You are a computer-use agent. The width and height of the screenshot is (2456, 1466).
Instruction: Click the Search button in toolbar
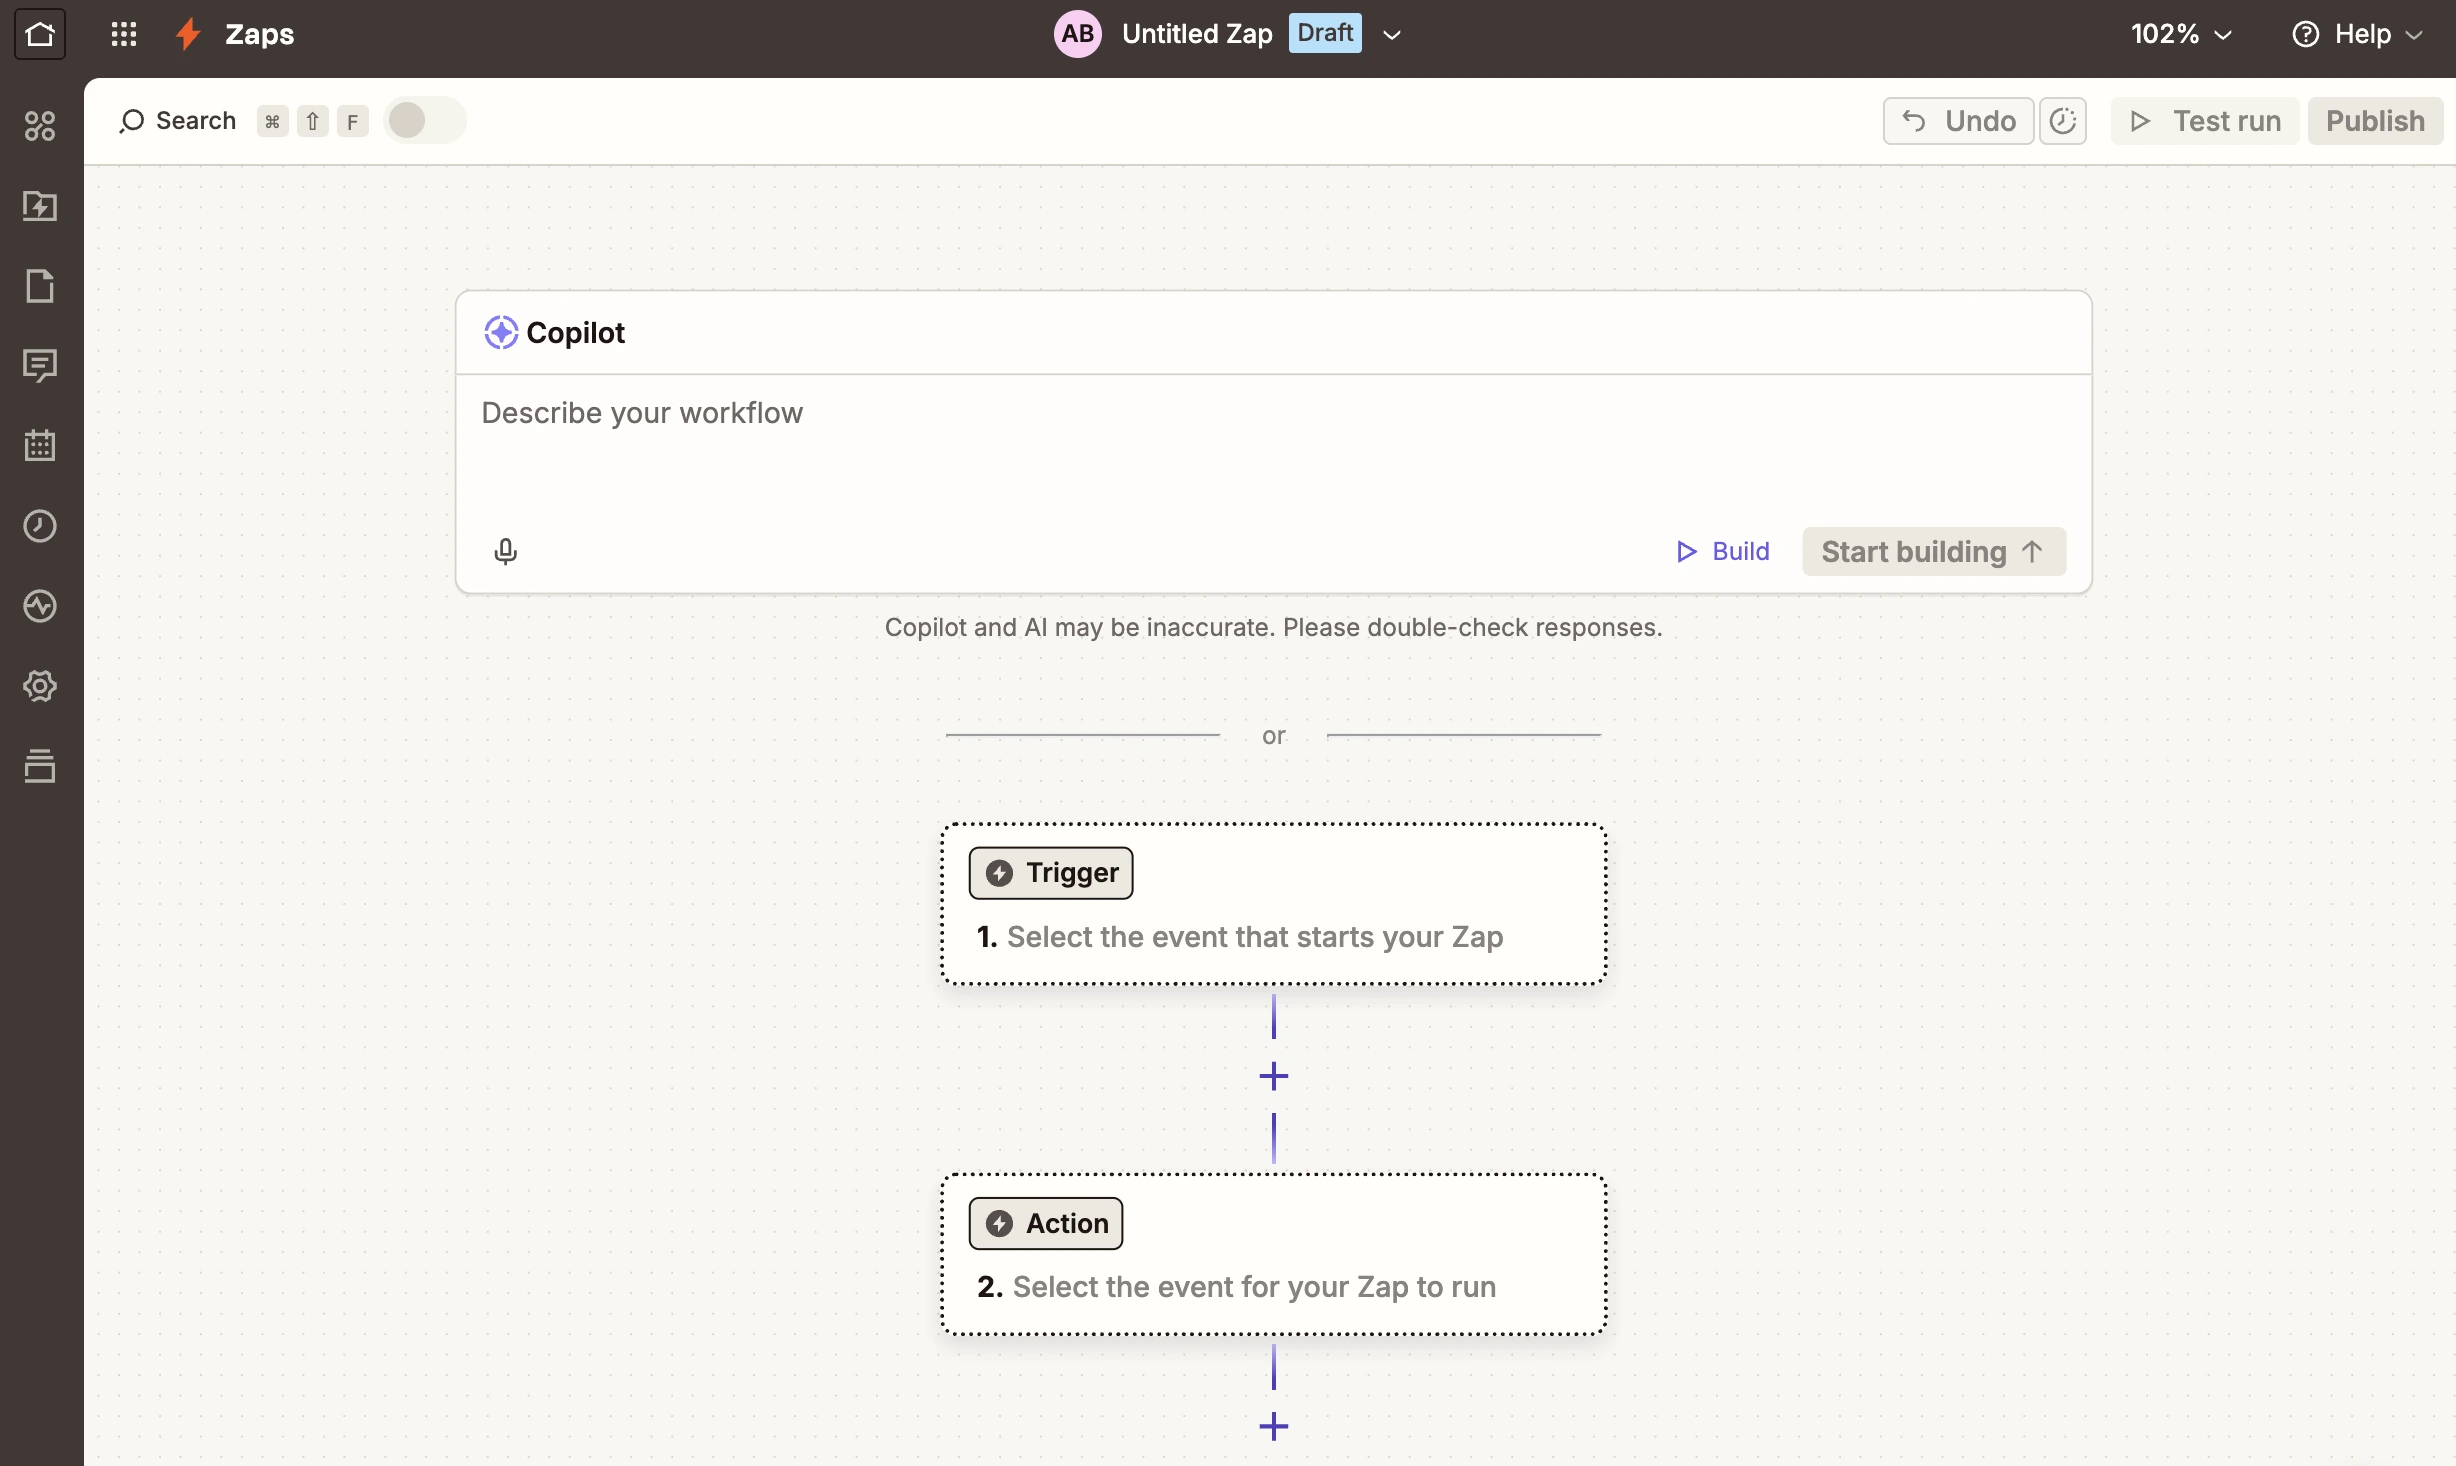[177, 121]
